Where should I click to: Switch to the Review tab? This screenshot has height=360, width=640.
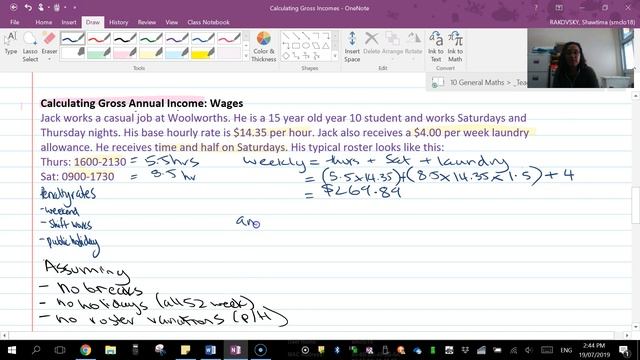coord(147,22)
